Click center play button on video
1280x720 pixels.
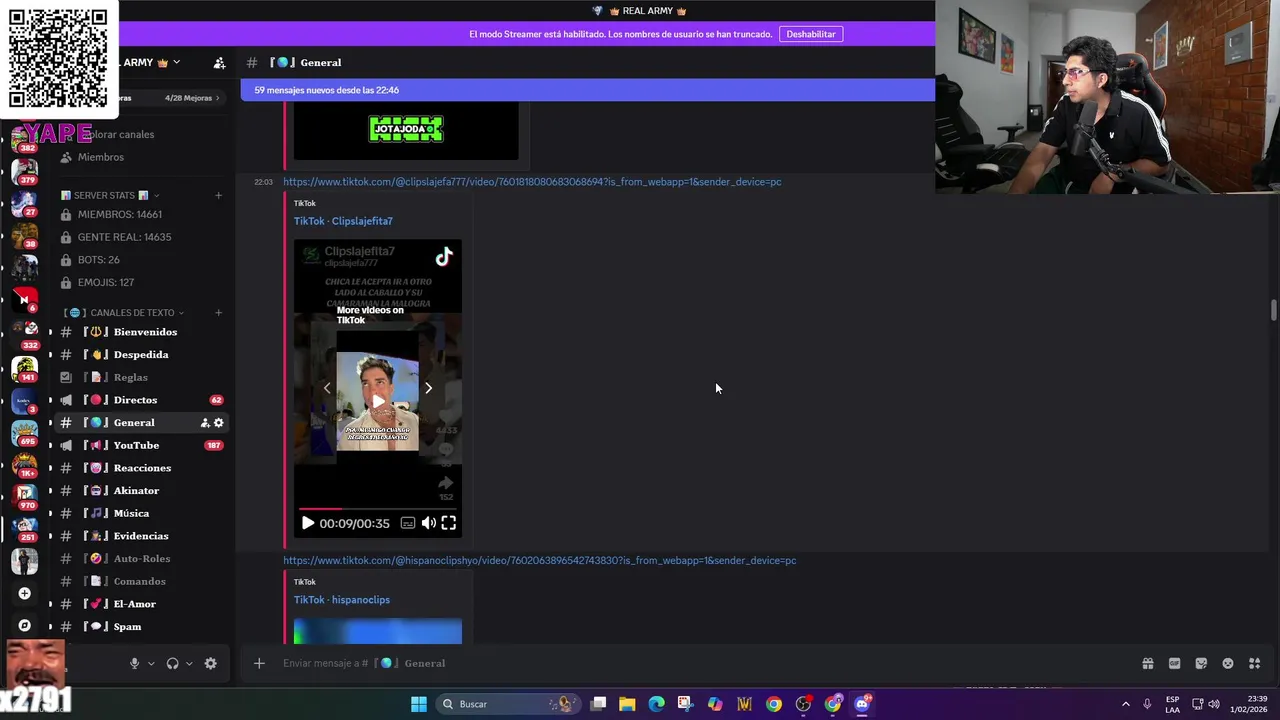click(x=378, y=402)
